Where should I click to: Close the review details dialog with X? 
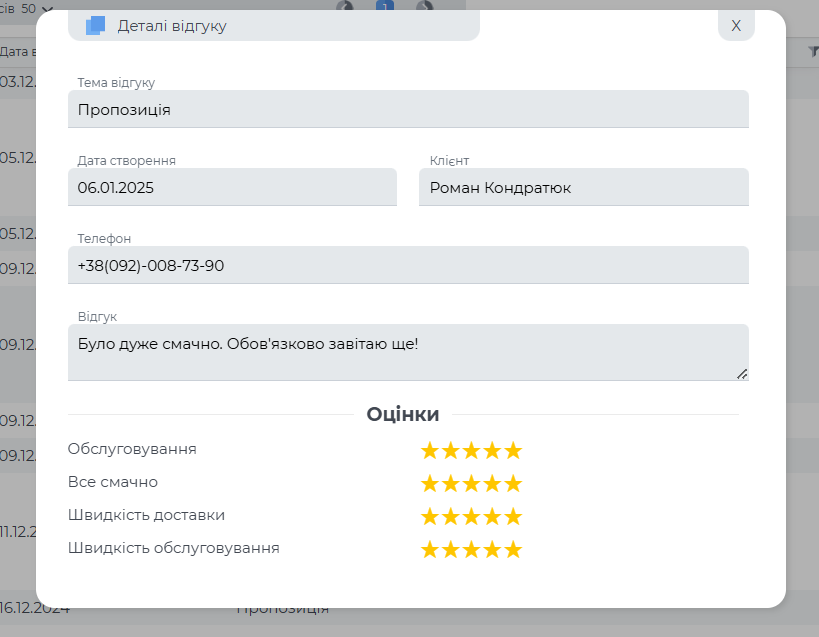click(736, 26)
